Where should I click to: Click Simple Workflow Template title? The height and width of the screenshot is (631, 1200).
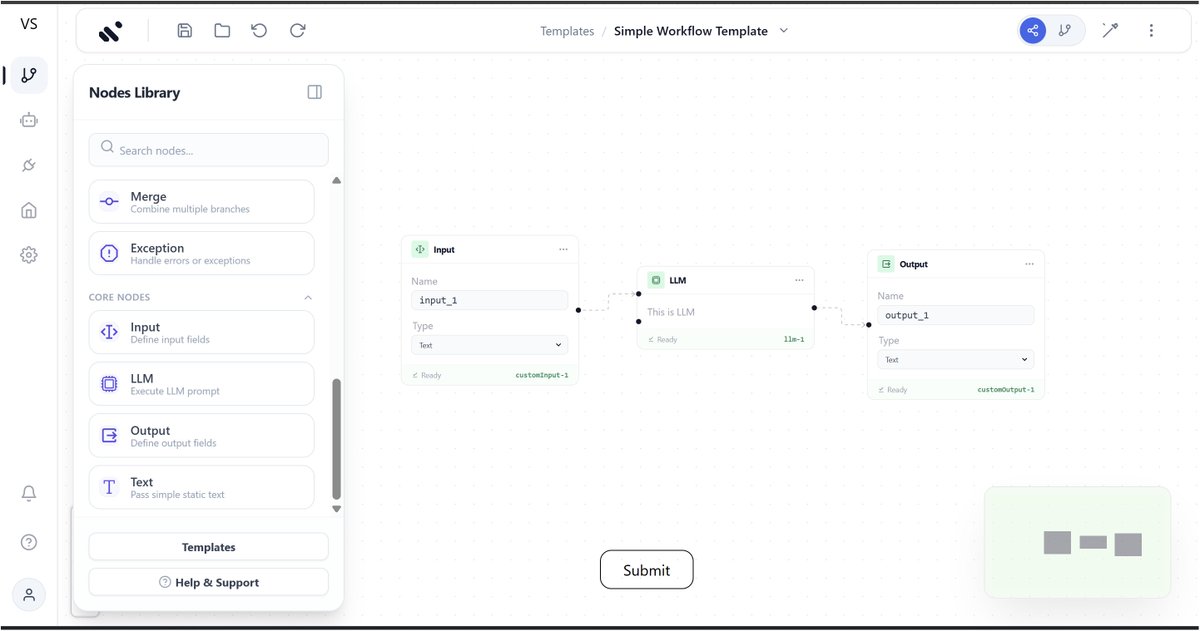(x=691, y=31)
